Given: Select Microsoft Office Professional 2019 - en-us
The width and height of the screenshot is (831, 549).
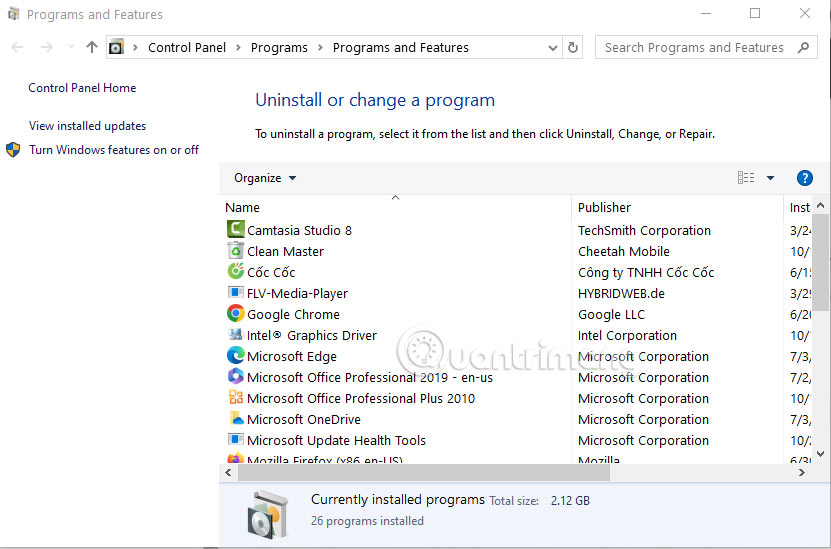Looking at the screenshot, I should (370, 377).
